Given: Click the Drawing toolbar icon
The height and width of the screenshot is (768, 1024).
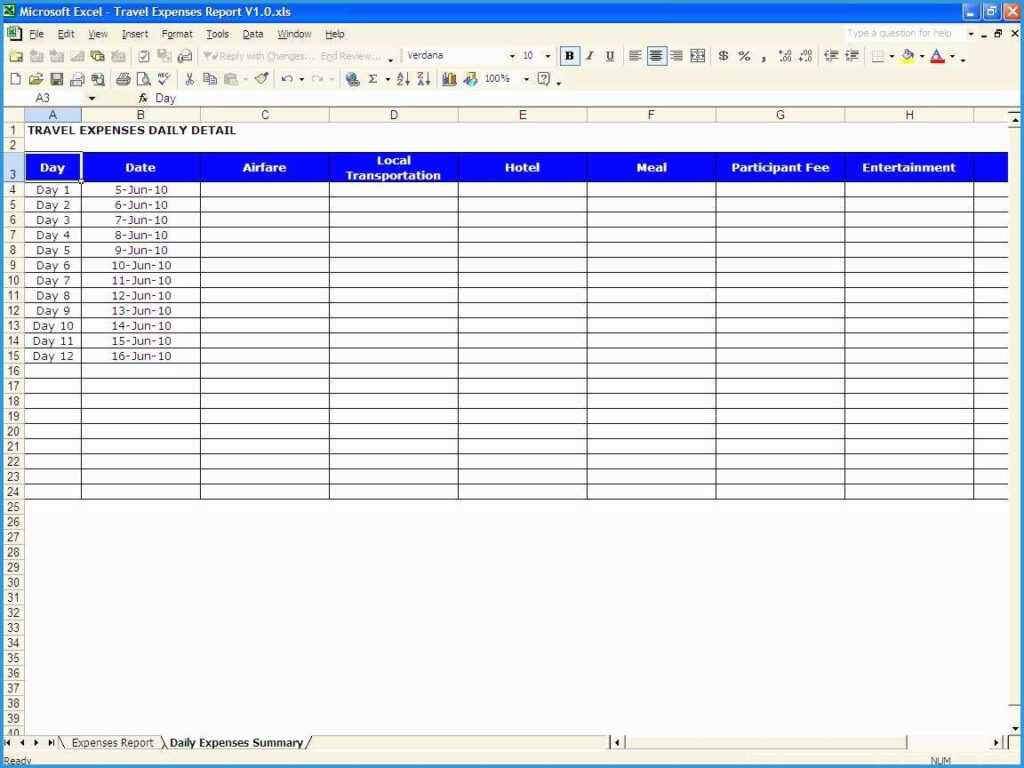Looking at the screenshot, I should click(470, 80).
